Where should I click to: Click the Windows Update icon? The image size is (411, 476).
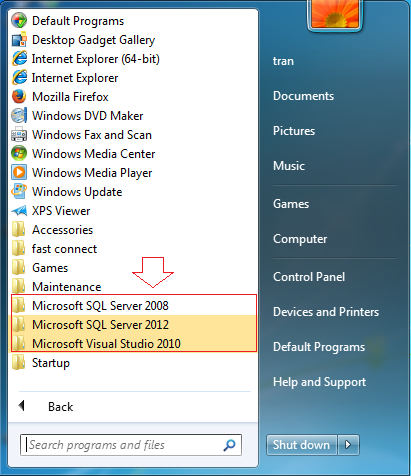19,192
